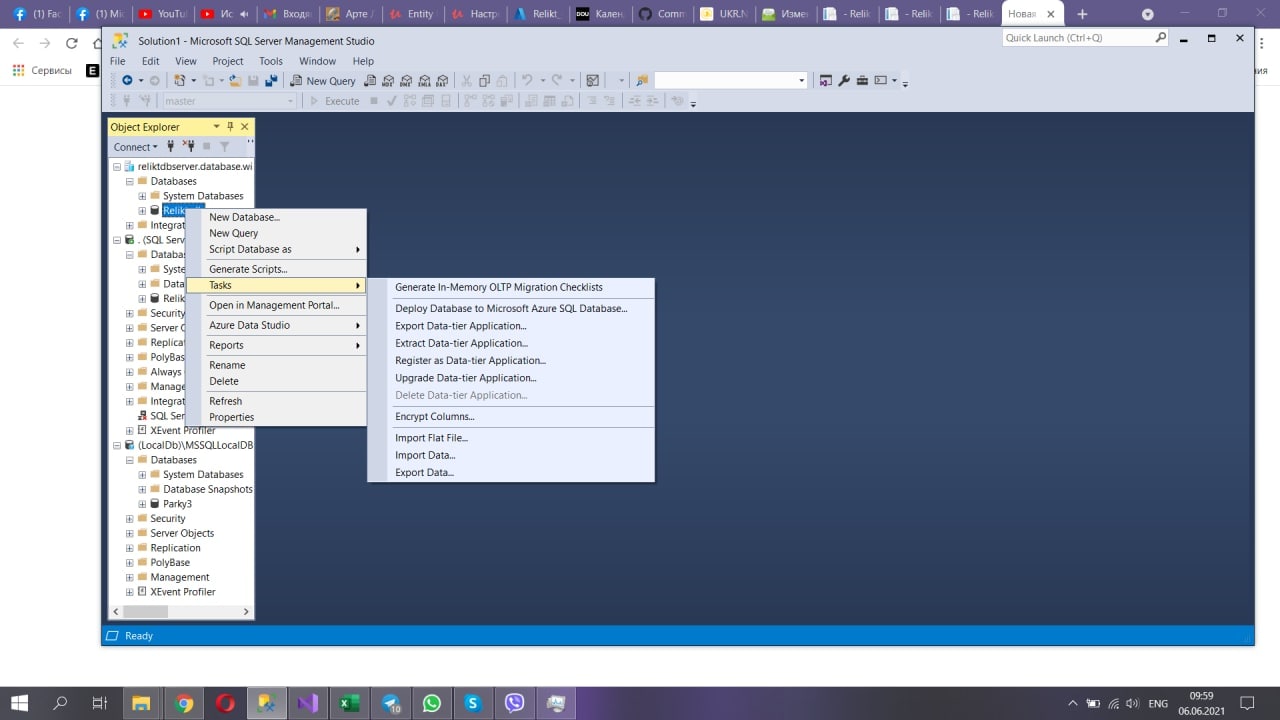The image size is (1280, 720).
Task: Click the Copy icon in the toolbar
Action: click(x=484, y=81)
